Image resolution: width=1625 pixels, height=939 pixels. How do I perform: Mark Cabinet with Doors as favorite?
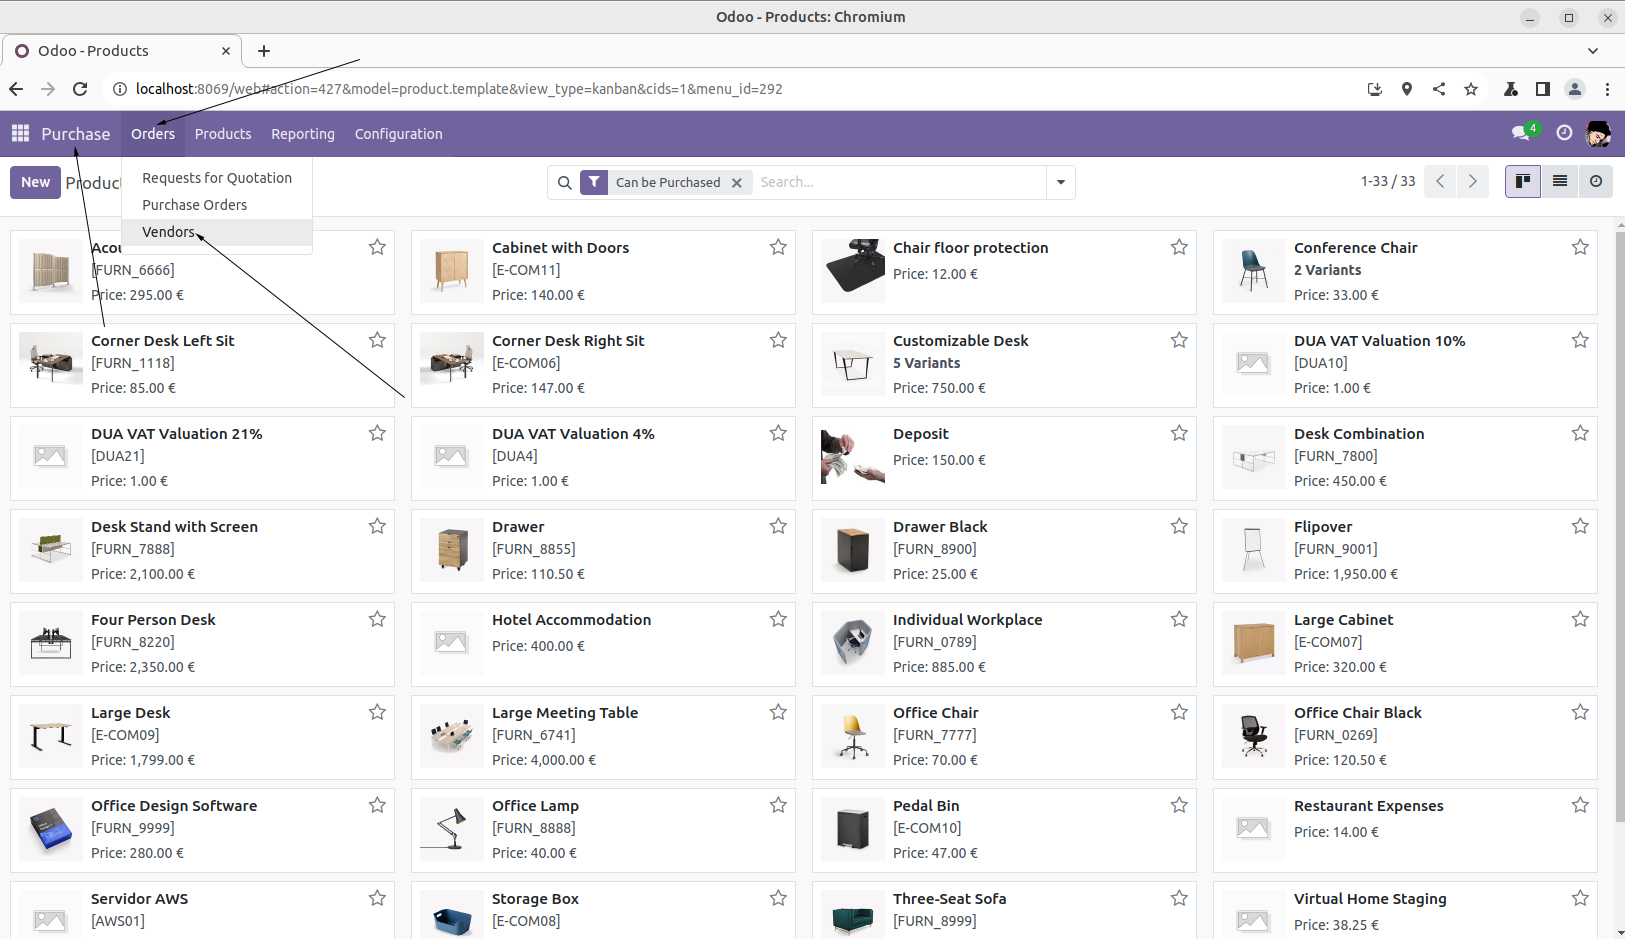coord(778,247)
